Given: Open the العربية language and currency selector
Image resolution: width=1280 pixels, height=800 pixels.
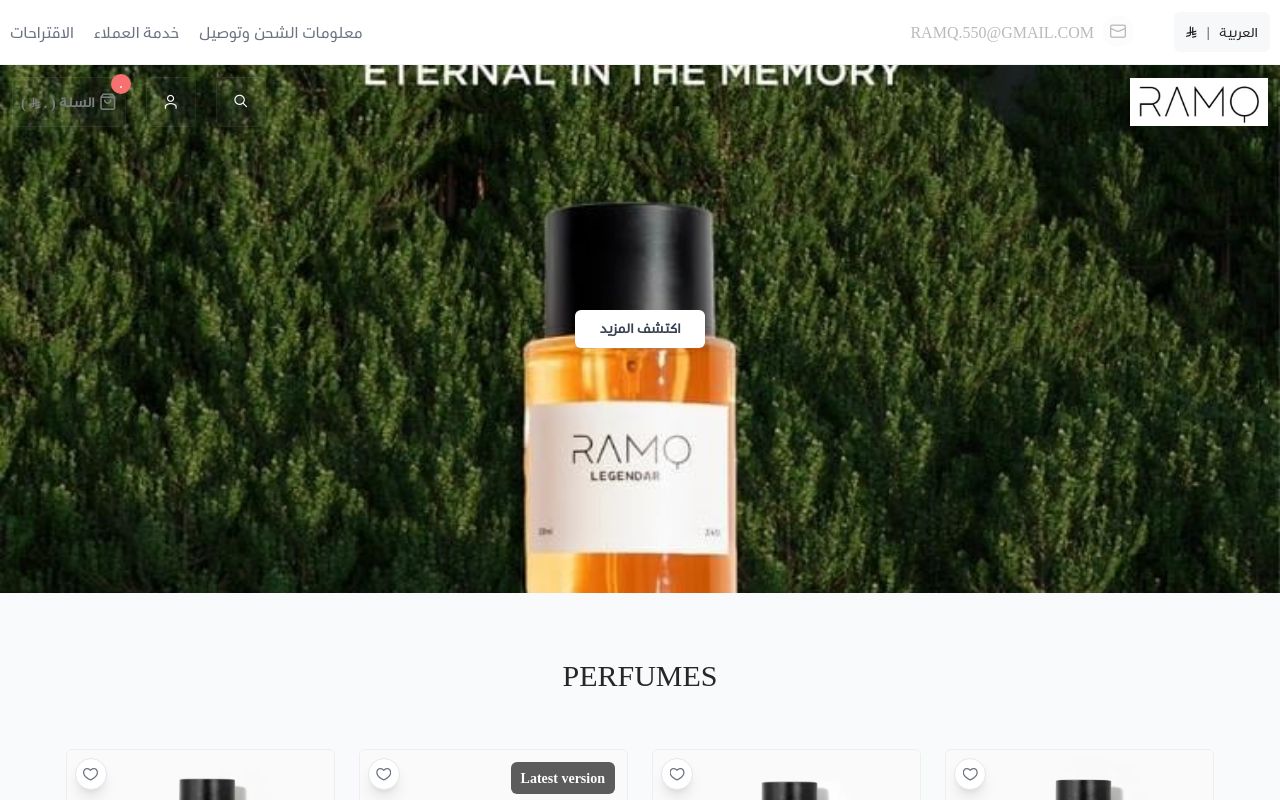Looking at the screenshot, I should (1222, 32).
